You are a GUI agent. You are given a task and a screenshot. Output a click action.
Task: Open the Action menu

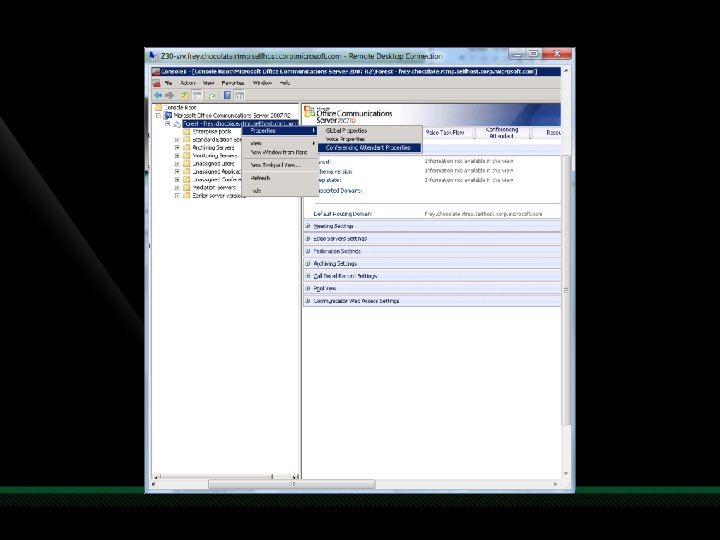[187, 83]
